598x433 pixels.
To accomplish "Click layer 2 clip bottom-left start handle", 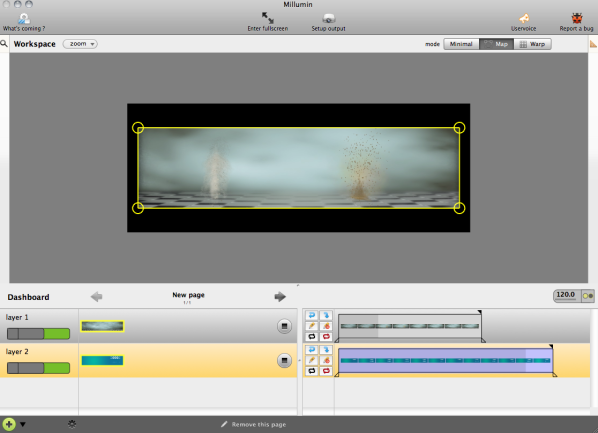I will tap(337, 375).
